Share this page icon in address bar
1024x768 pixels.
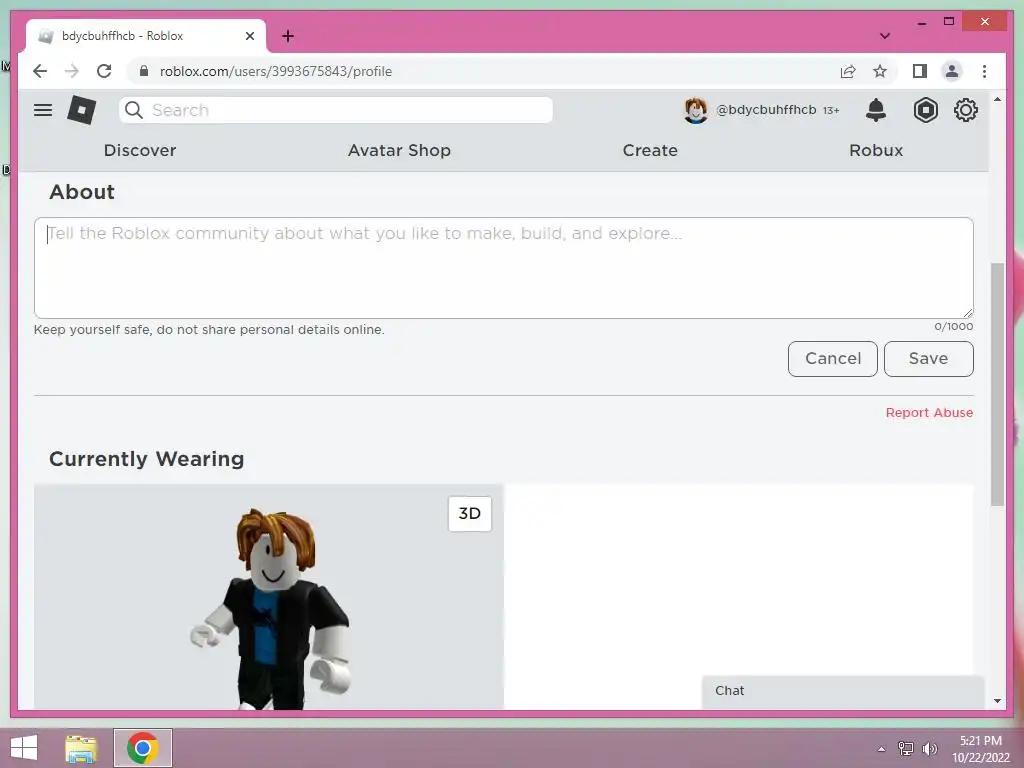848,71
